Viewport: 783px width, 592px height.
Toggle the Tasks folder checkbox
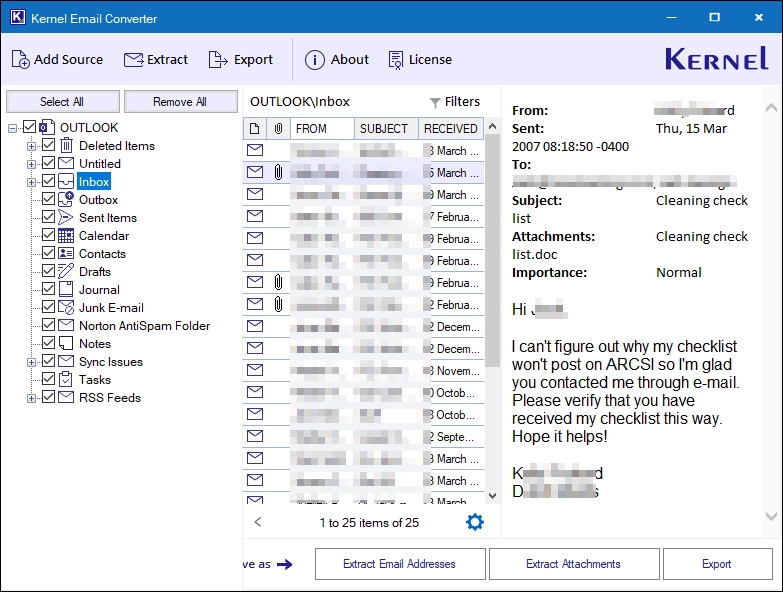(x=48, y=379)
